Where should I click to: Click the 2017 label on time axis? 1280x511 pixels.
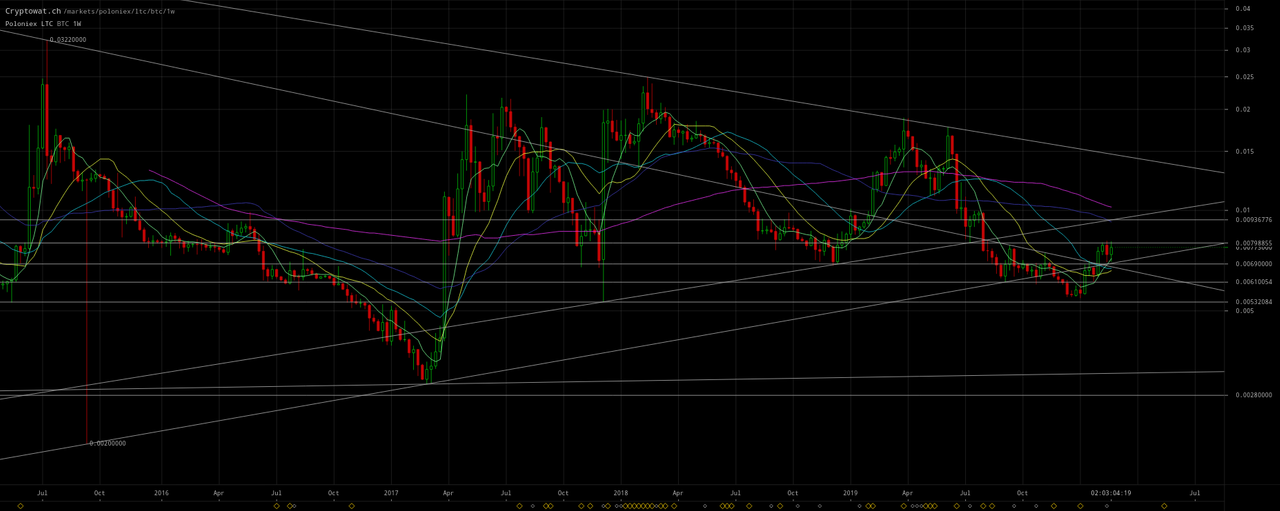pos(391,493)
